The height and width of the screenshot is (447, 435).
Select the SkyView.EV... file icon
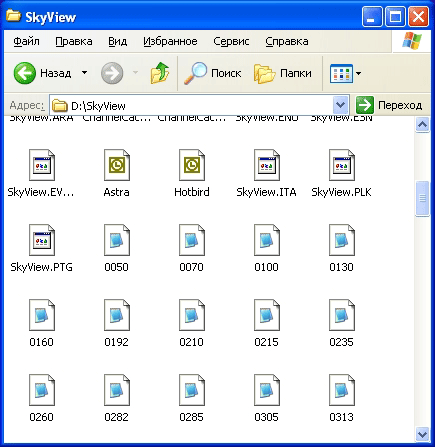(x=42, y=165)
